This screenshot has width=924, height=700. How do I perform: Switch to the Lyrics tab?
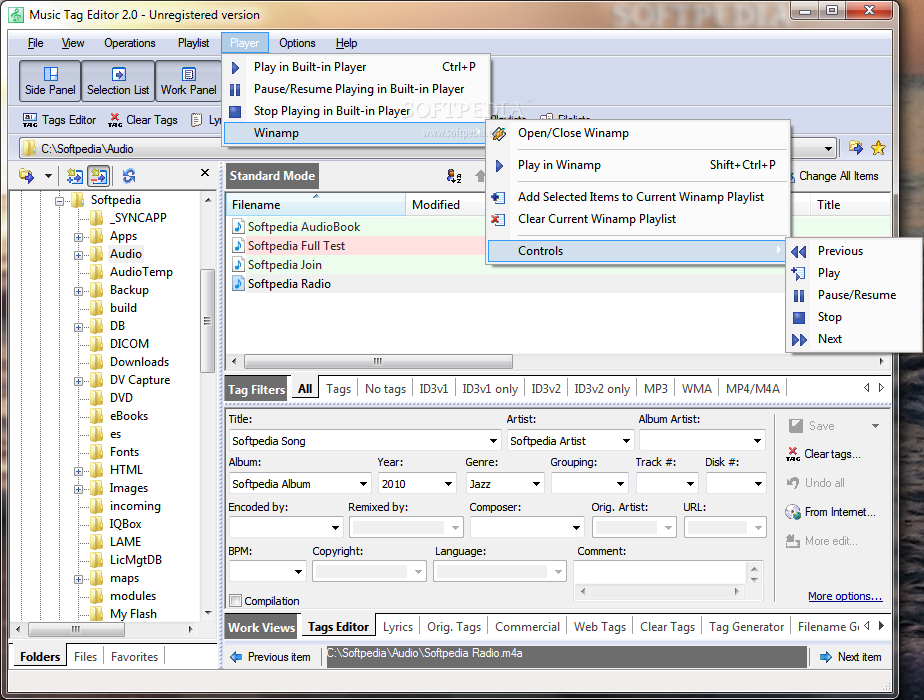(398, 626)
